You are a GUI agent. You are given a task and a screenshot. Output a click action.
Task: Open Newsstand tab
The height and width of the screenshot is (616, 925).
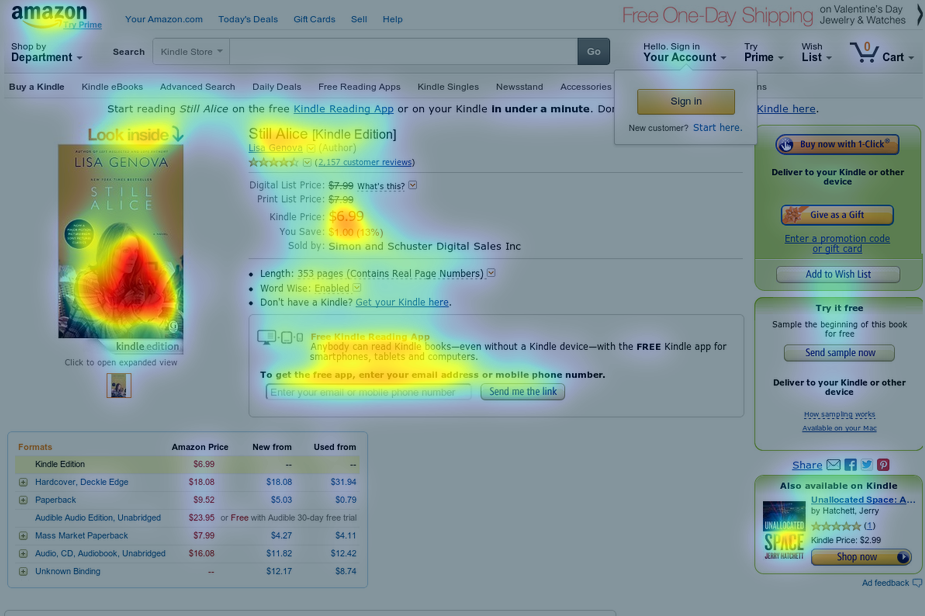coord(520,87)
